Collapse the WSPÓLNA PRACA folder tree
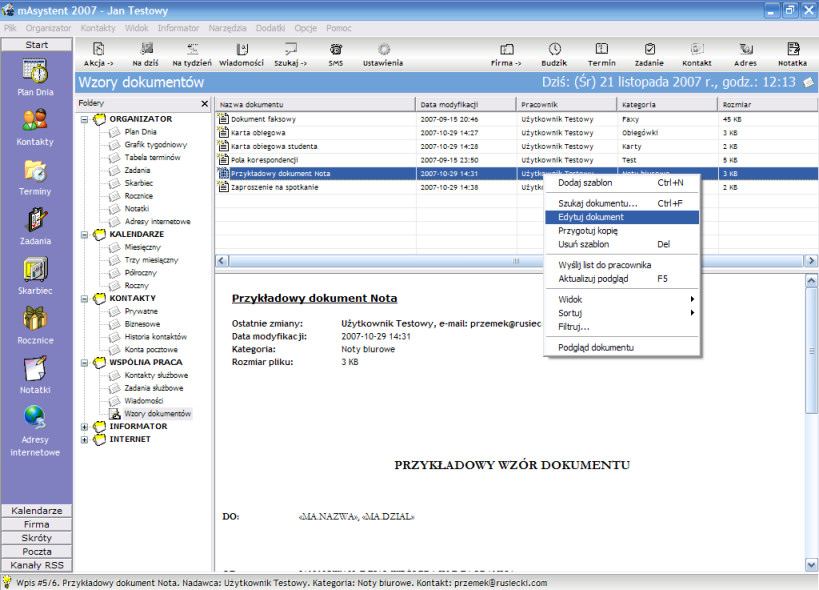 [84, 363]
